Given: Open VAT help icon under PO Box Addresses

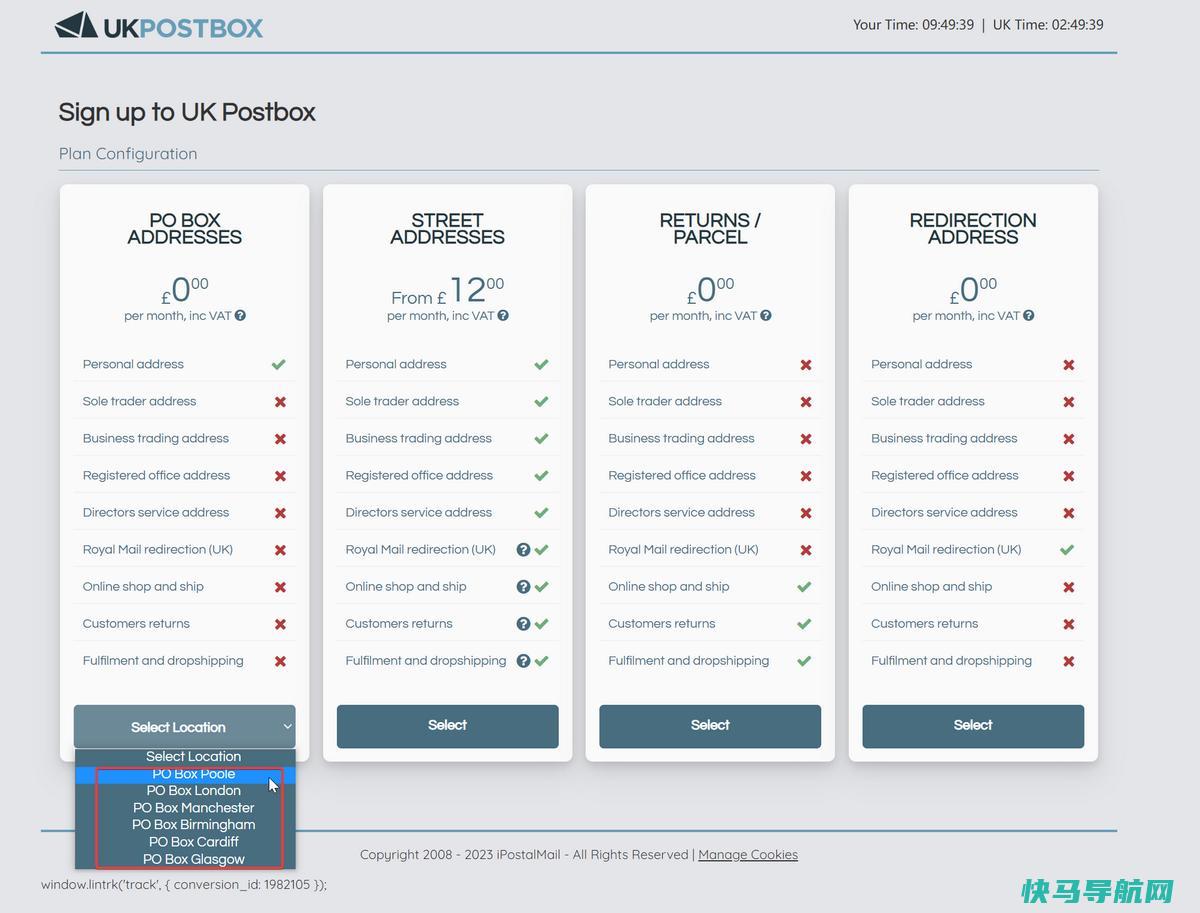Looking at the screenshot, I should tap(240, 316).
